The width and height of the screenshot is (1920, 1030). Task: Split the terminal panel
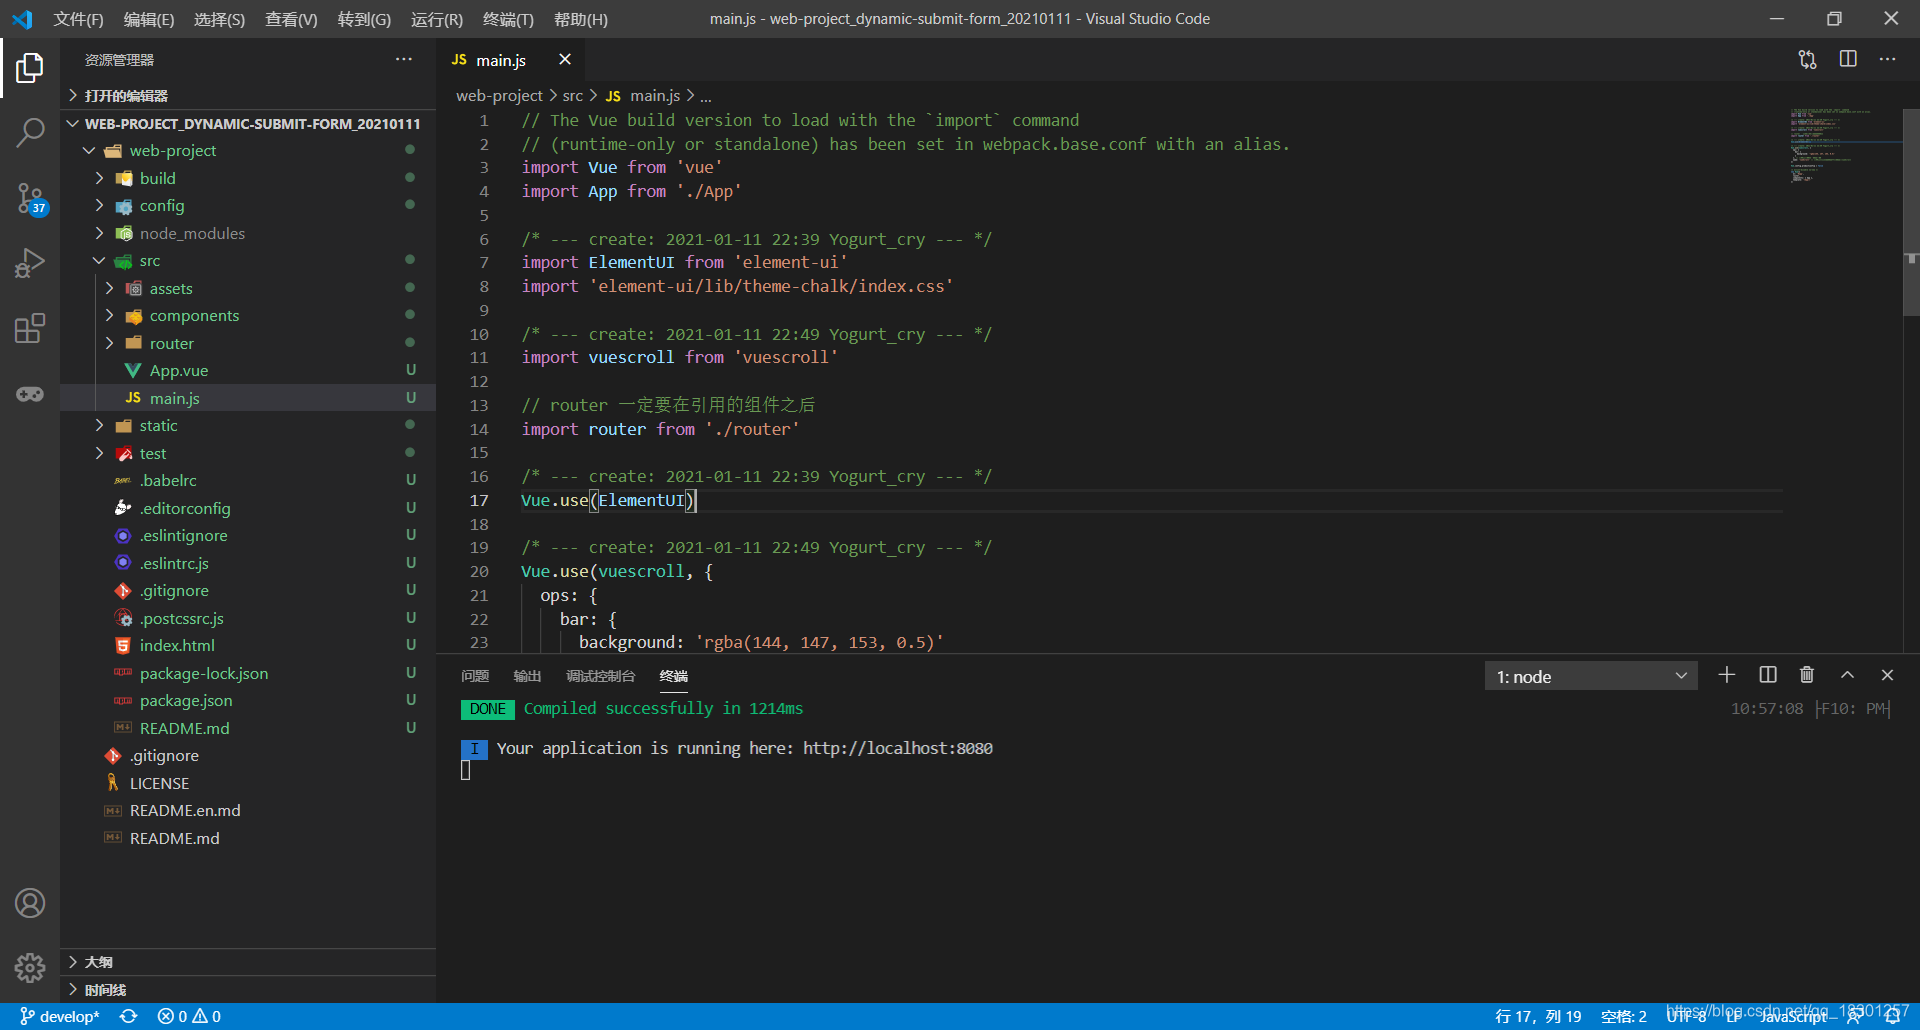(1768, 675)
